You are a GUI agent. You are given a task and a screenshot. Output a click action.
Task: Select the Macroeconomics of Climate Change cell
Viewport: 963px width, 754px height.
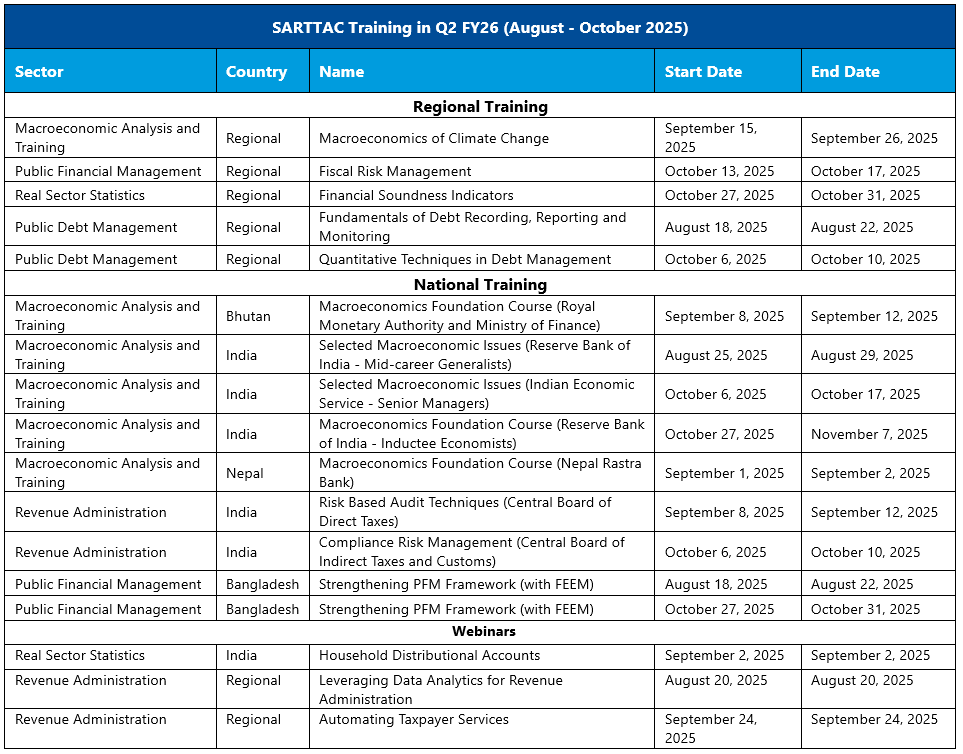(434, 138)
